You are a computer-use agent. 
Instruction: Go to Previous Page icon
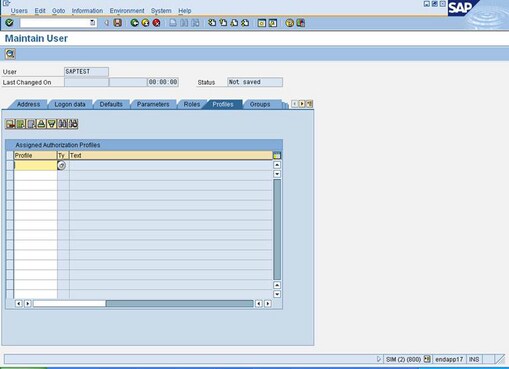[x=223, y=23]
